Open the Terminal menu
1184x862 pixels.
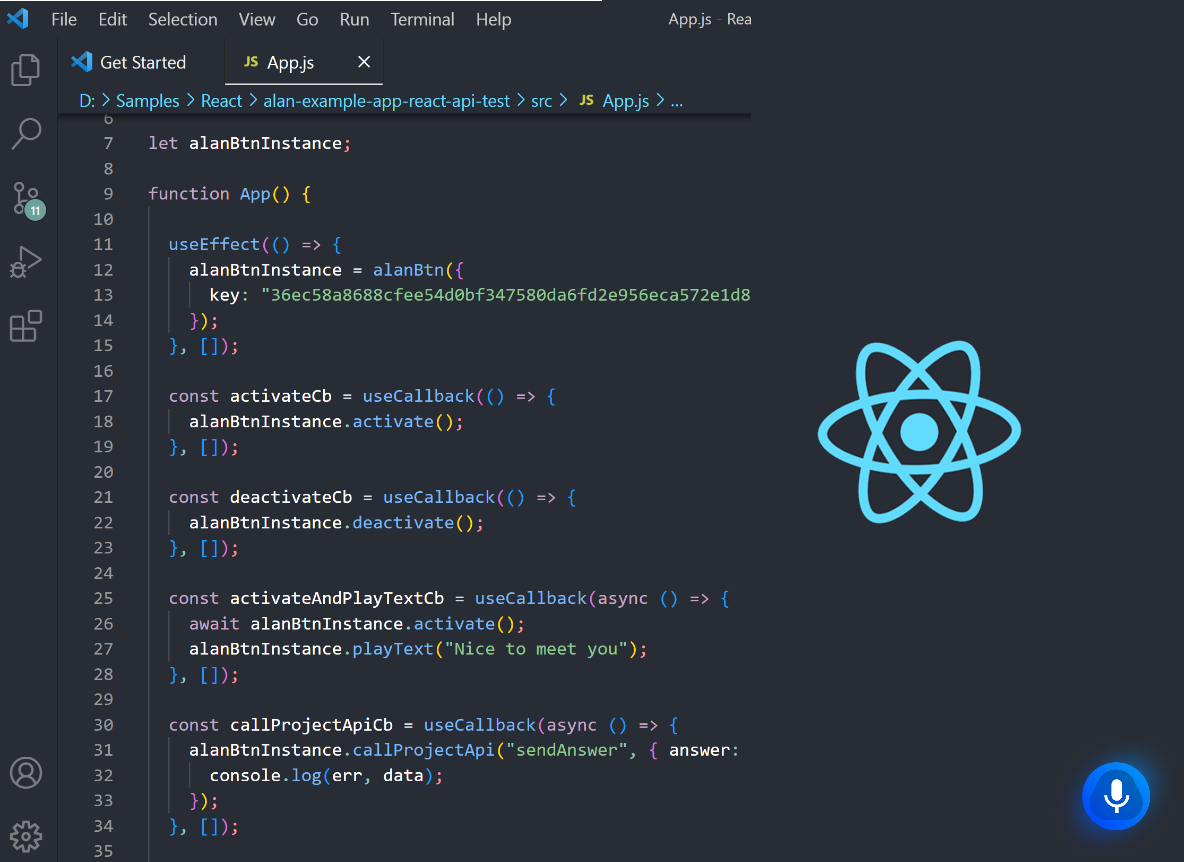tap(422, 20)
